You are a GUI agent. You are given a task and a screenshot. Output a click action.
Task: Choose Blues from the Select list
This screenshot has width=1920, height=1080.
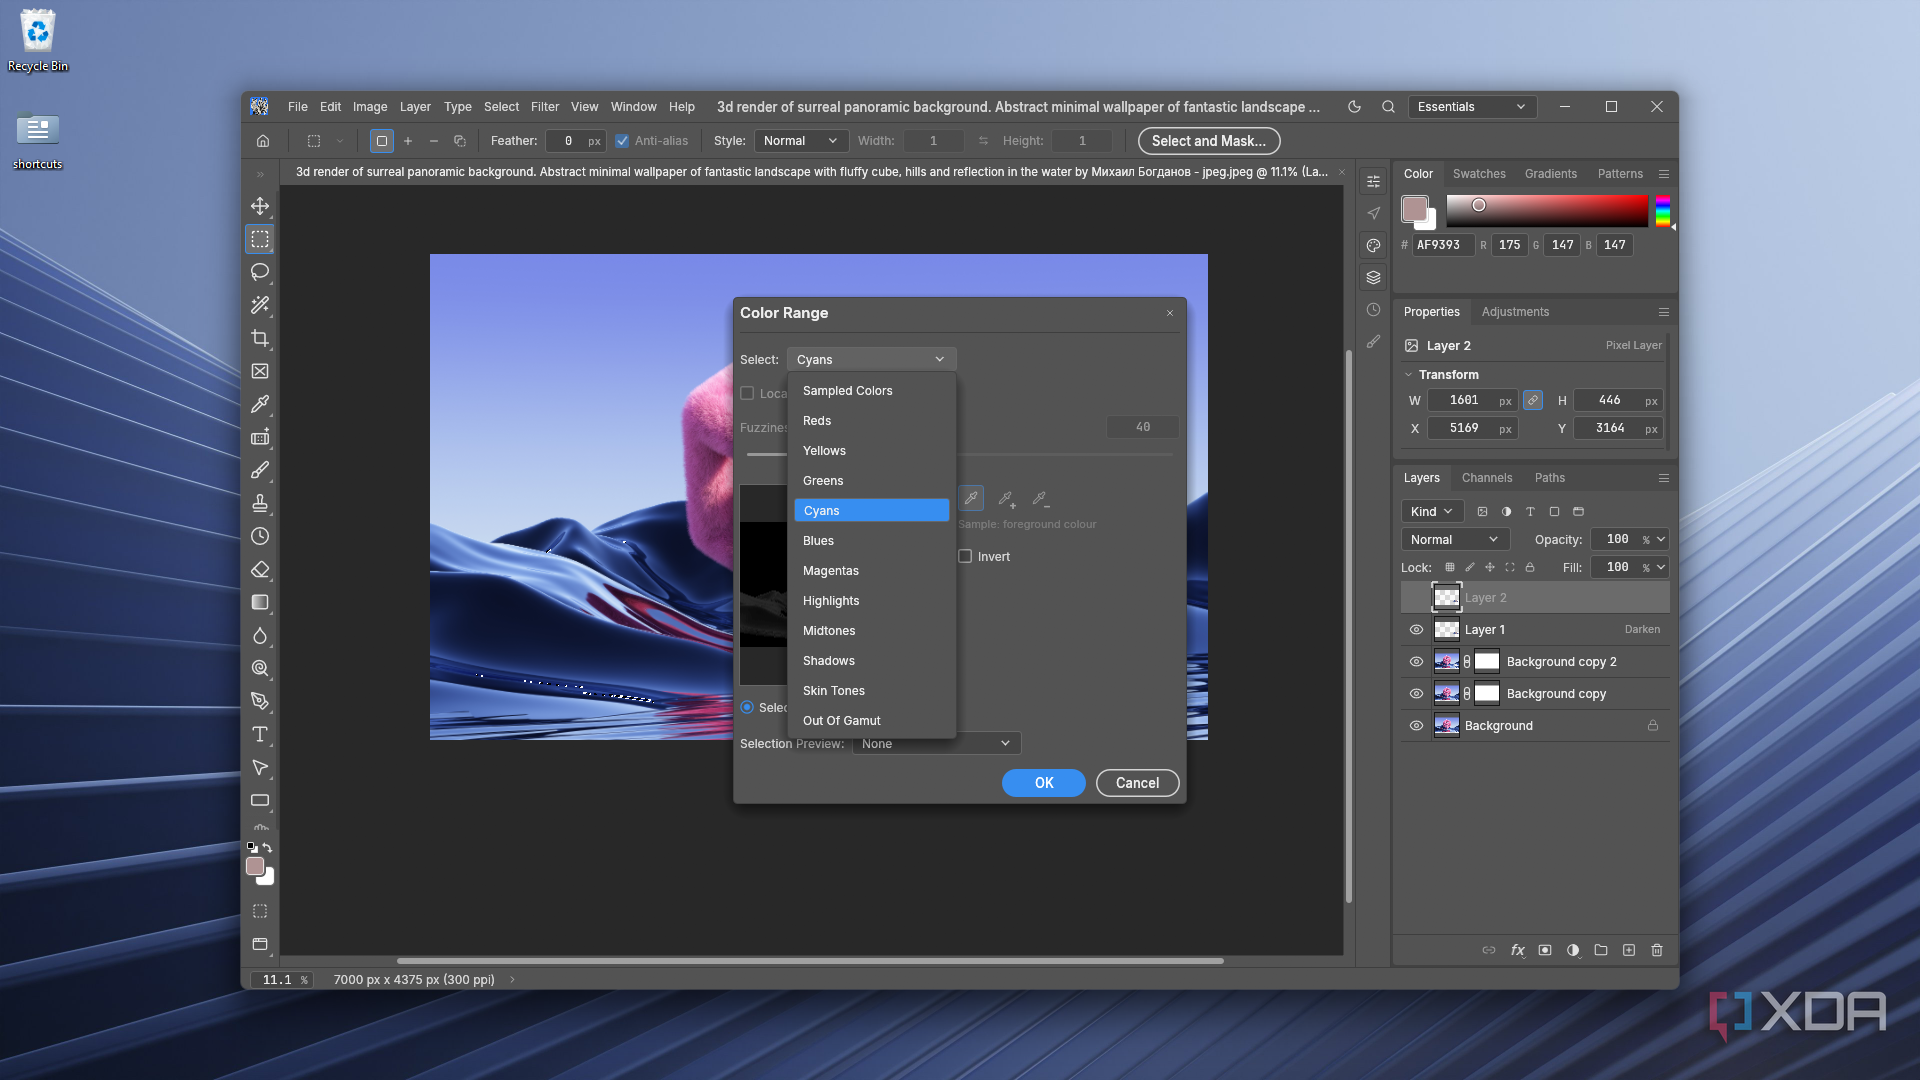coord(872,541)
